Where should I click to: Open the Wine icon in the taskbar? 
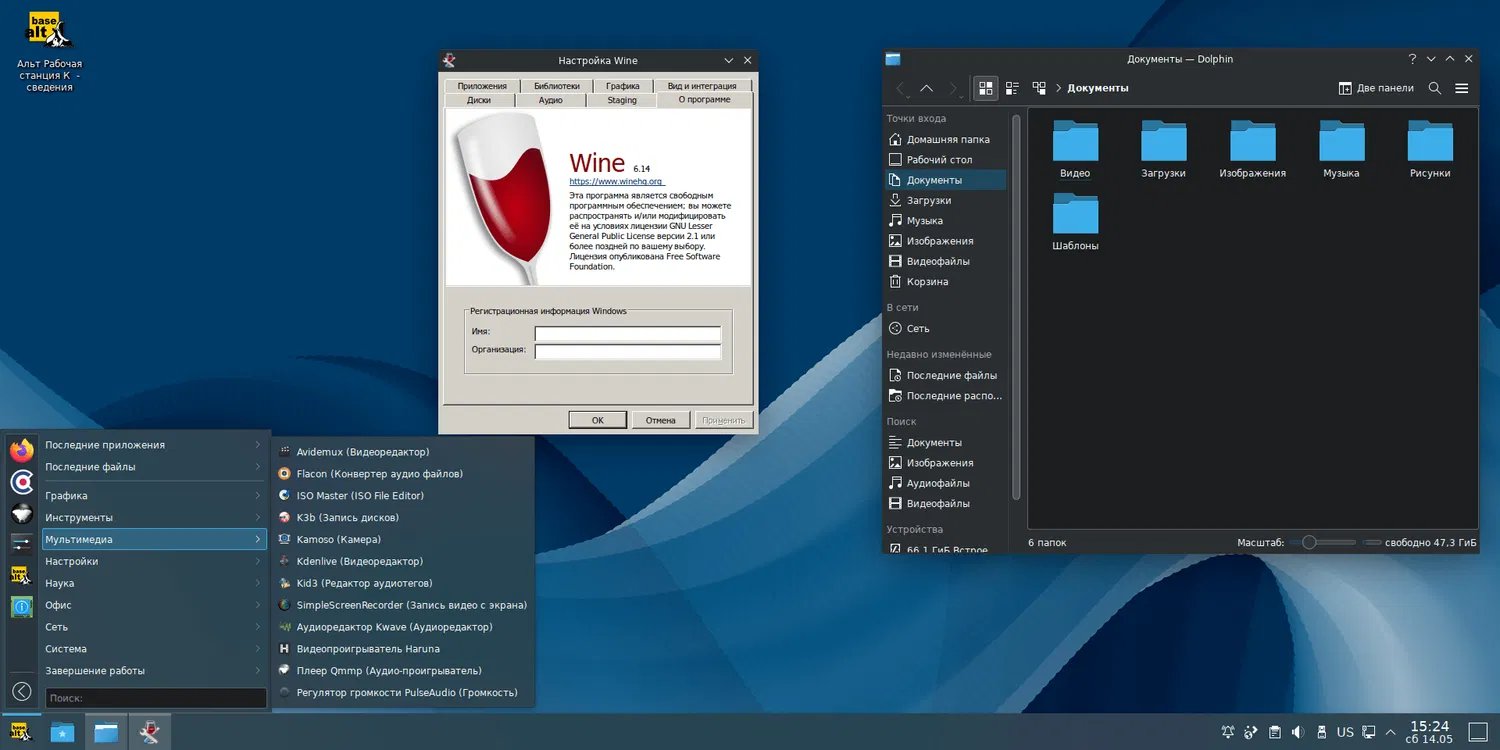tap(149, 732)
